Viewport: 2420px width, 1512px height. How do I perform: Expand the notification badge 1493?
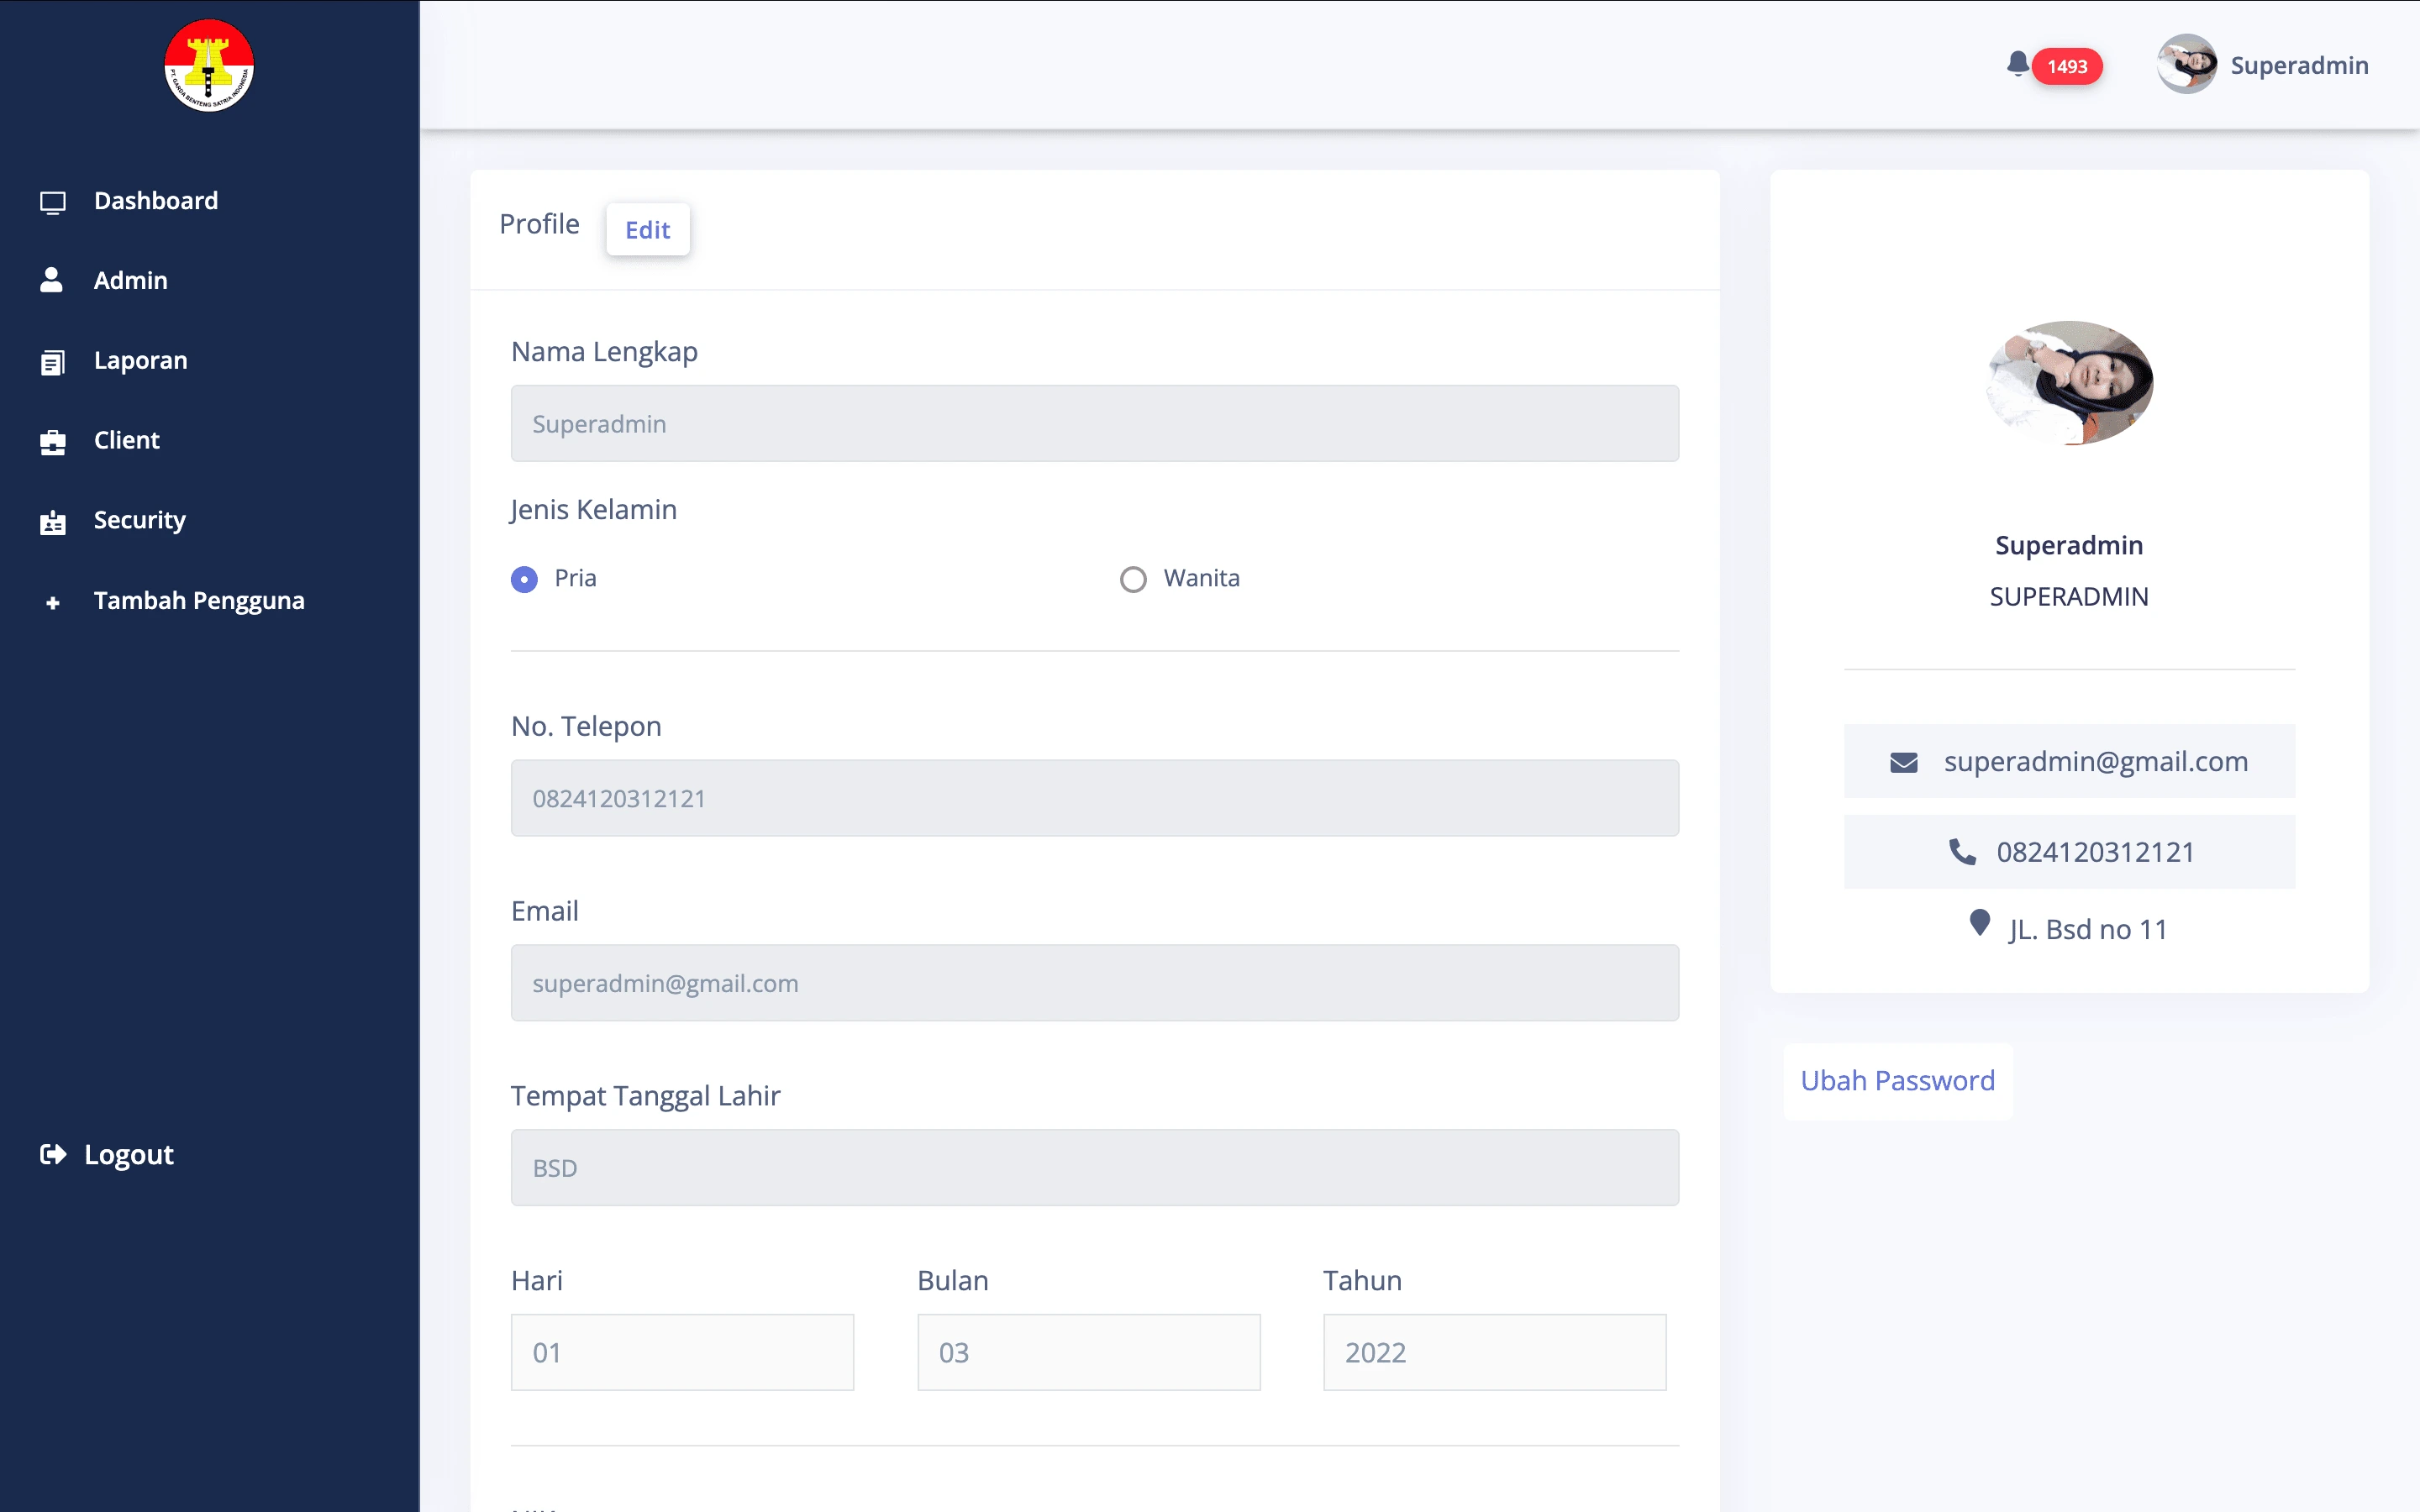[x=2066, y=65]
